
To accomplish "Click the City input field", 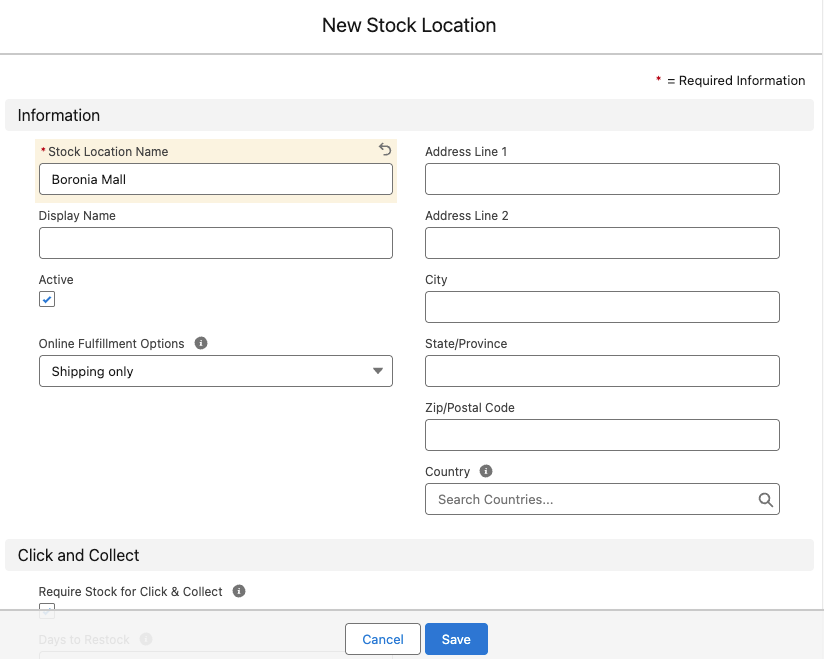I will pos(602,307).
